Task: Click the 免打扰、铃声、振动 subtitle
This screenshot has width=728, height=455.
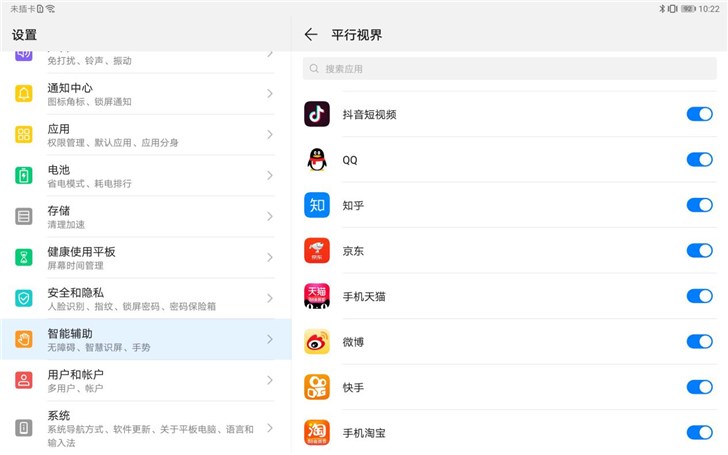Action: [x=89, y=60]
